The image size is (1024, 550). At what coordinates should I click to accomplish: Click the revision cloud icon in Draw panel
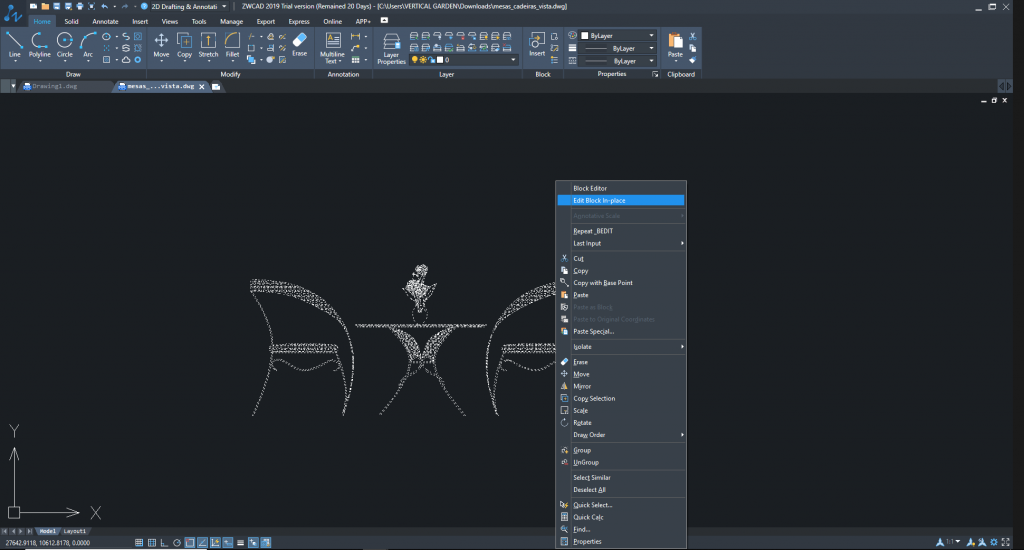(126, 59)
